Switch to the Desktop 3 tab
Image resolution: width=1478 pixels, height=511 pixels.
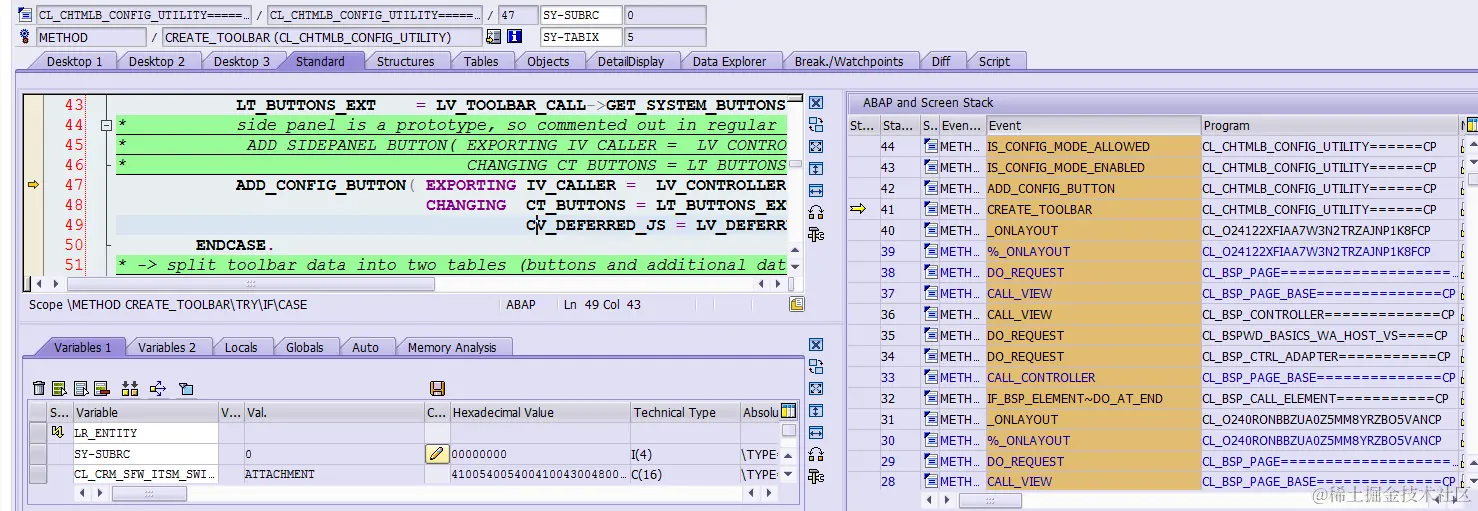[x=241, y=61]
